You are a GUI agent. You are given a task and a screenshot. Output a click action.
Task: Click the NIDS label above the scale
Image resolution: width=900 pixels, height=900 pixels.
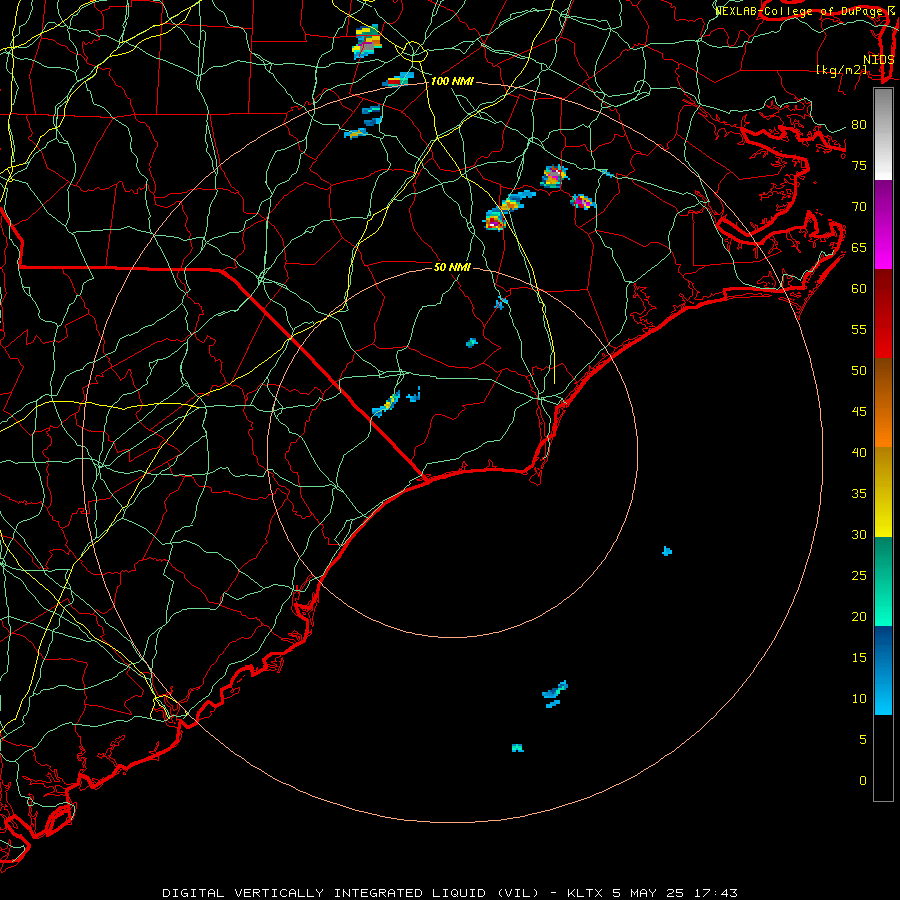pyautogui.click(x=879, y=60)
